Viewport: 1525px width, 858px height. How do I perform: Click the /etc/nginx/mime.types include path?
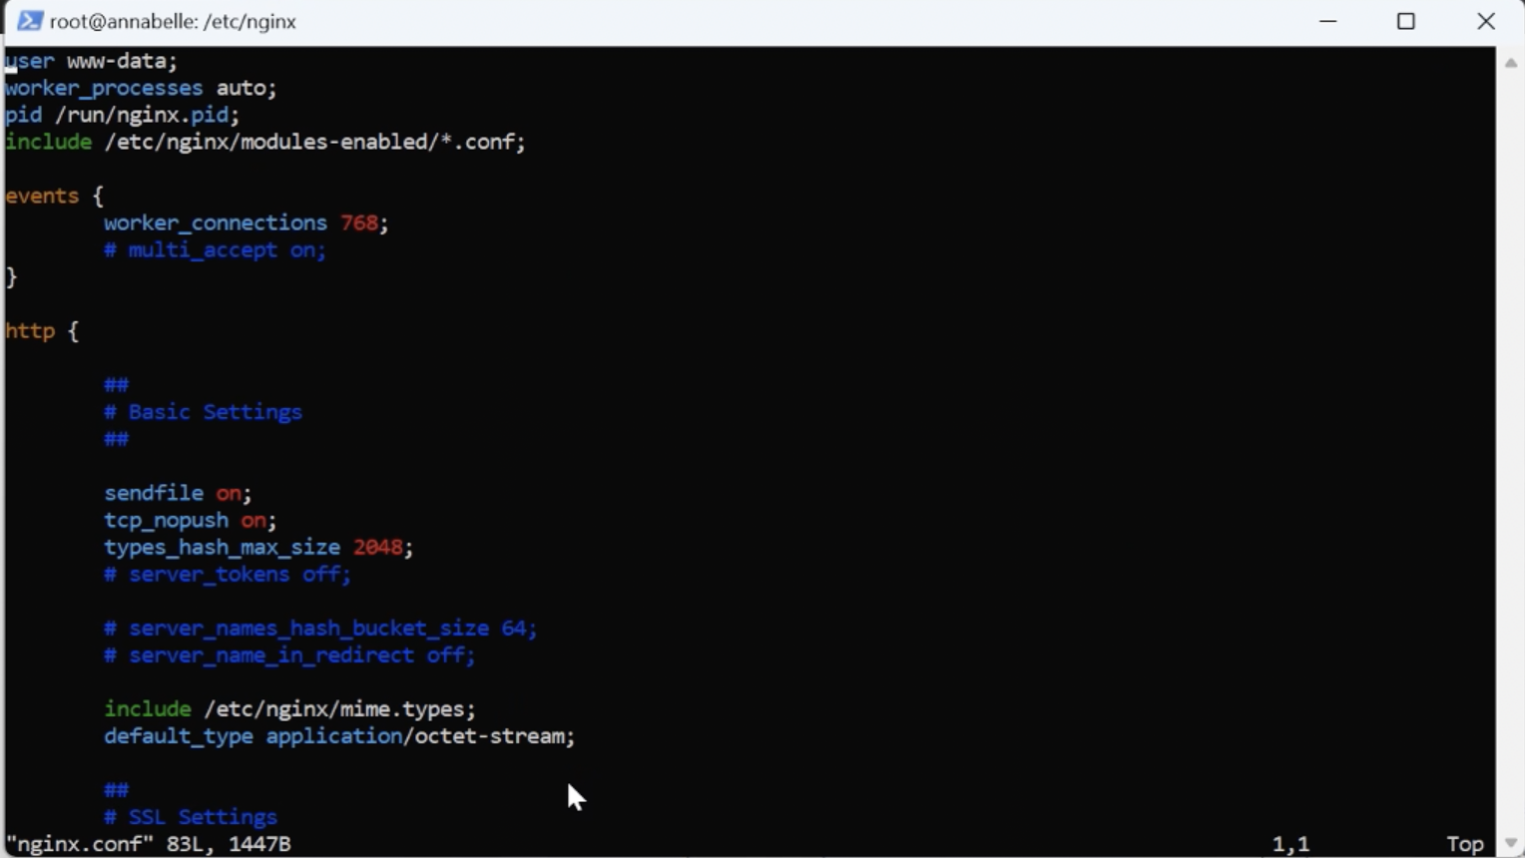coord(339,709)
